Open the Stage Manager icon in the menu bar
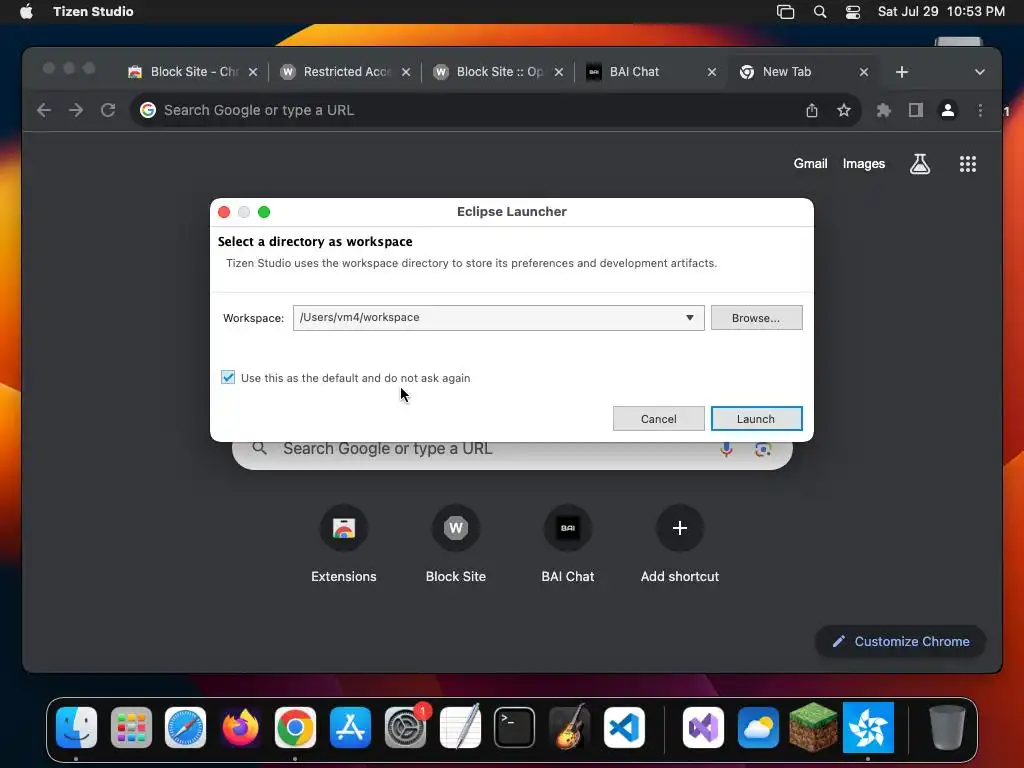Screen dimensions: 1024x768 [786, 11]
